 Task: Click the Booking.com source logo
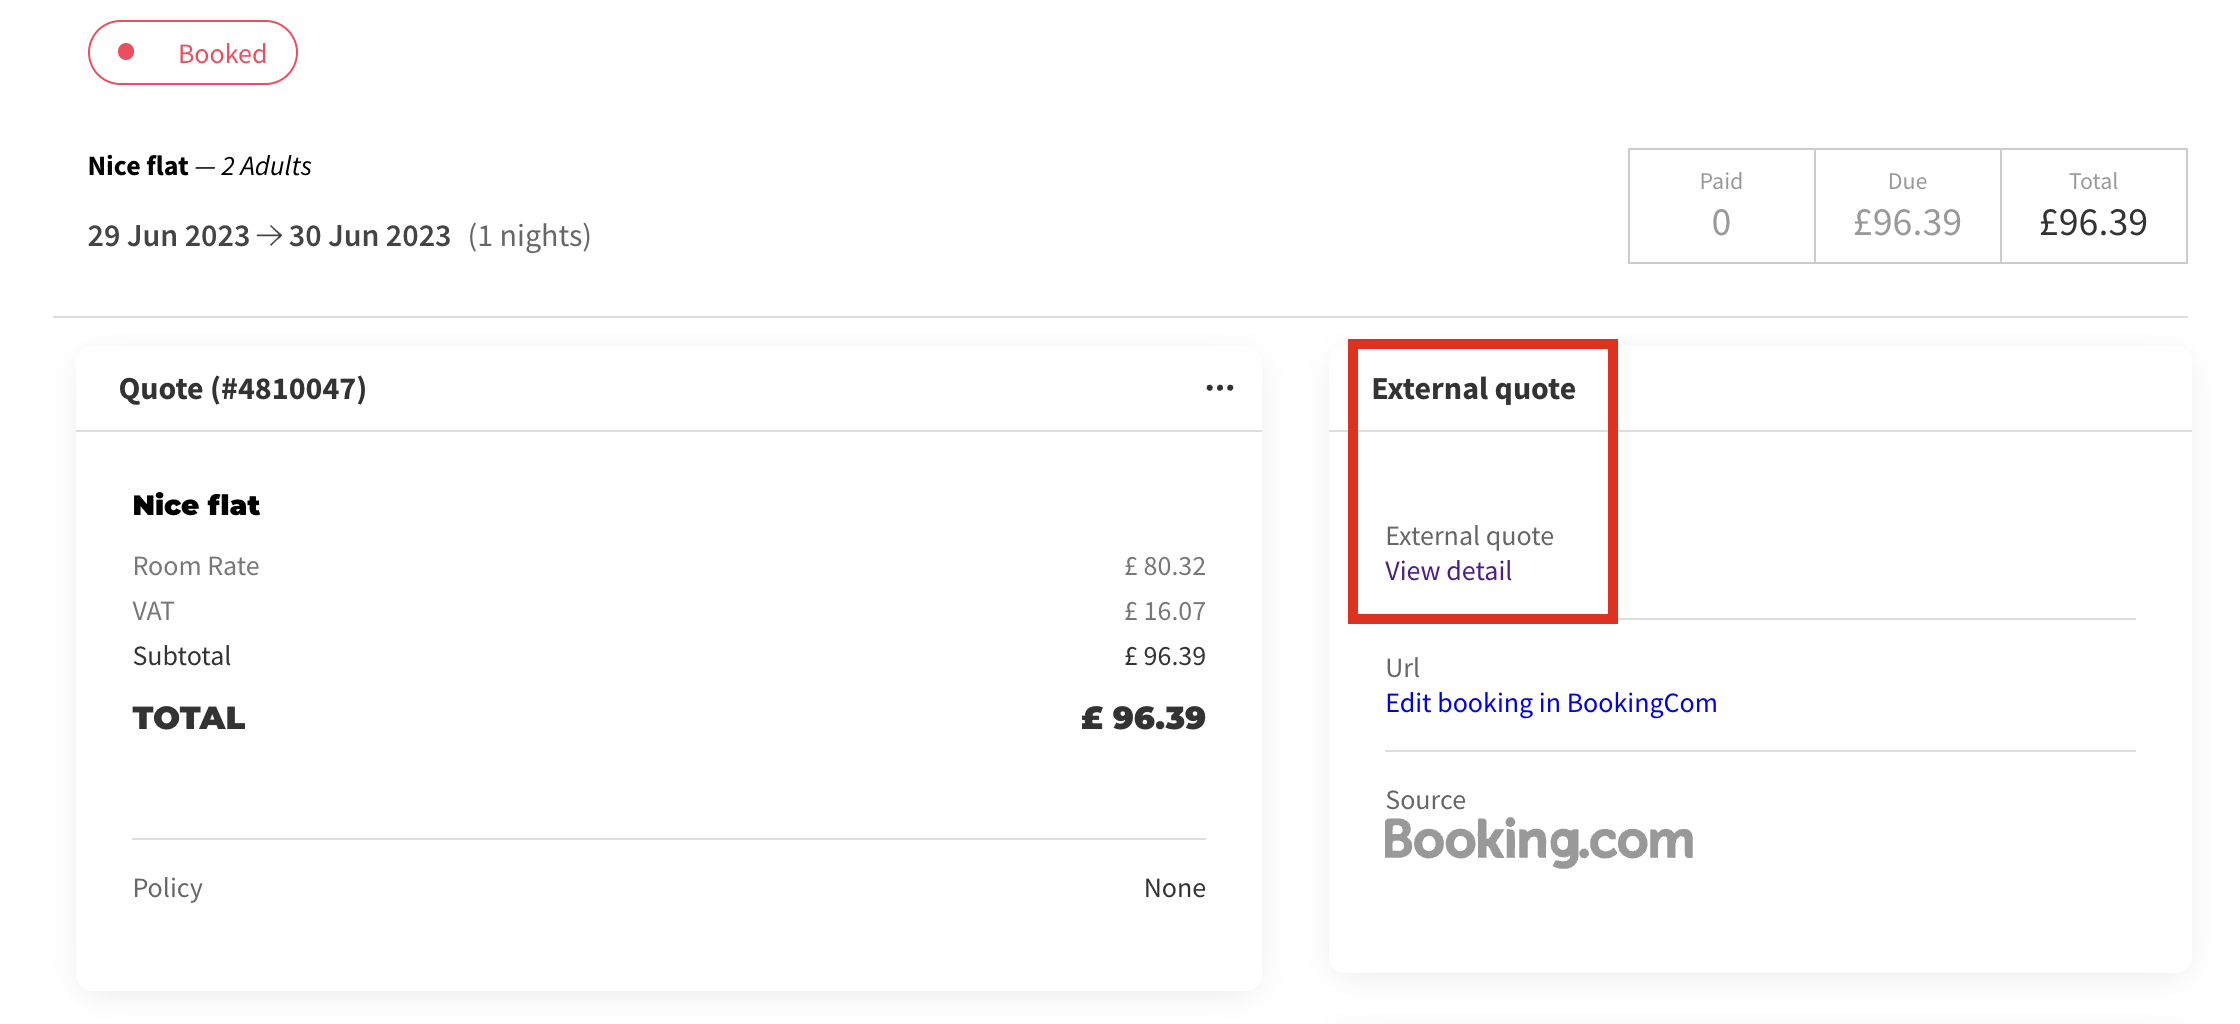[x=1538, y=841]
